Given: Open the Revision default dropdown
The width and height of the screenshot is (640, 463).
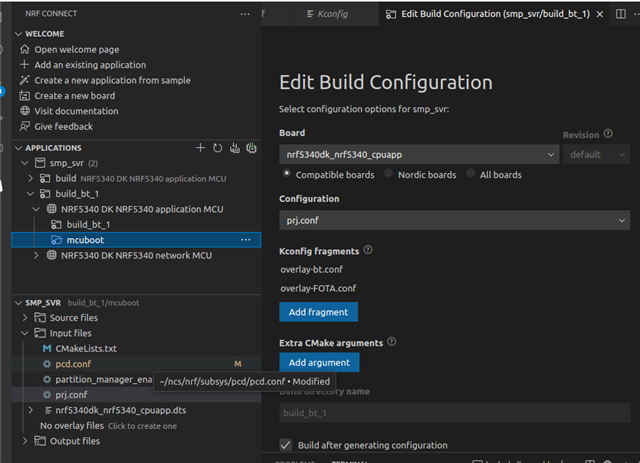Looking at the screenshot, I should [x=596, y=154].
